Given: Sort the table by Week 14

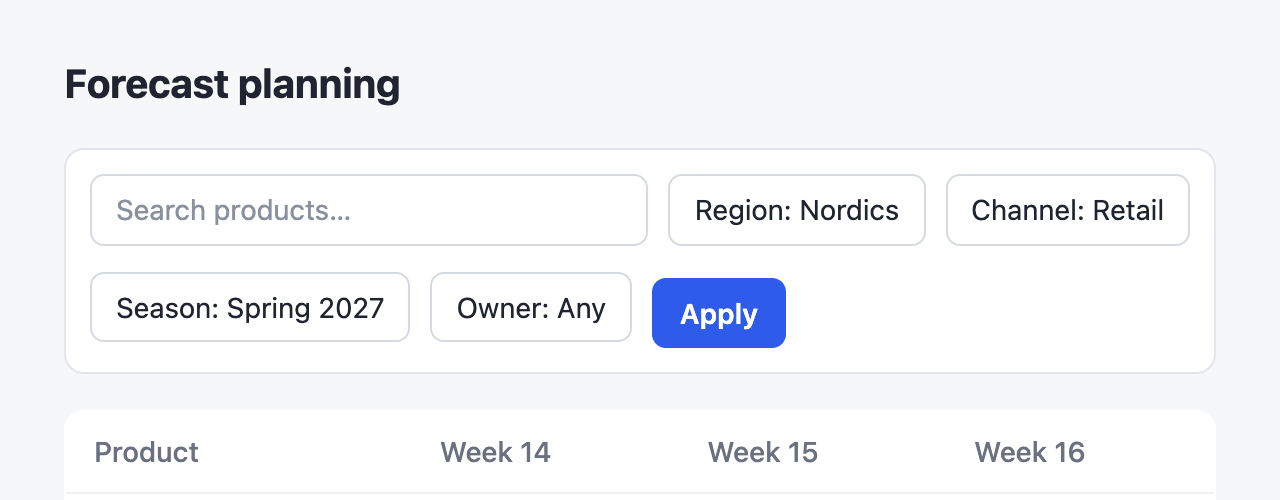Looking at the screenshot, I should 496,452.
